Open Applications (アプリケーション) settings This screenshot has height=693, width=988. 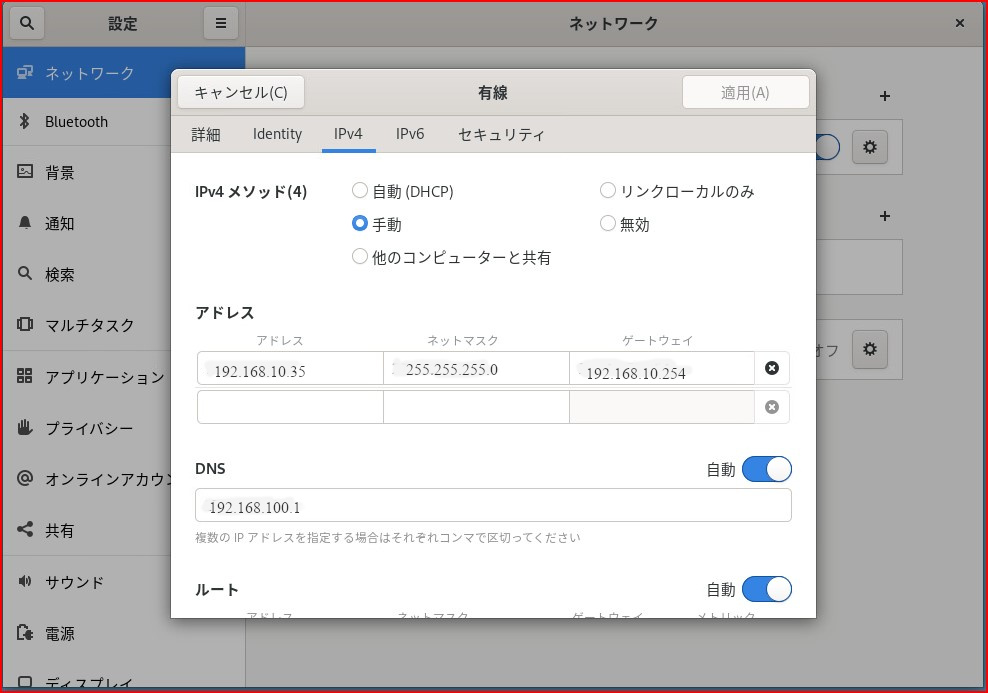pos(86,377)
